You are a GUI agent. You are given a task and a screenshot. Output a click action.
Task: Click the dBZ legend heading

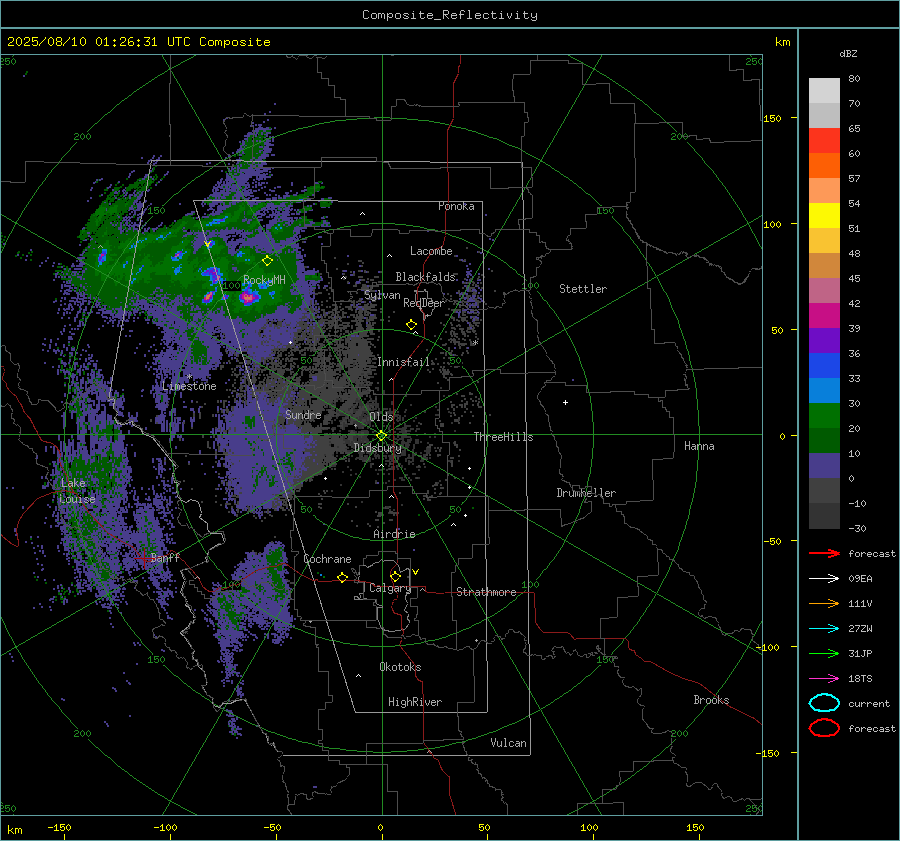(x=848, y=53)
